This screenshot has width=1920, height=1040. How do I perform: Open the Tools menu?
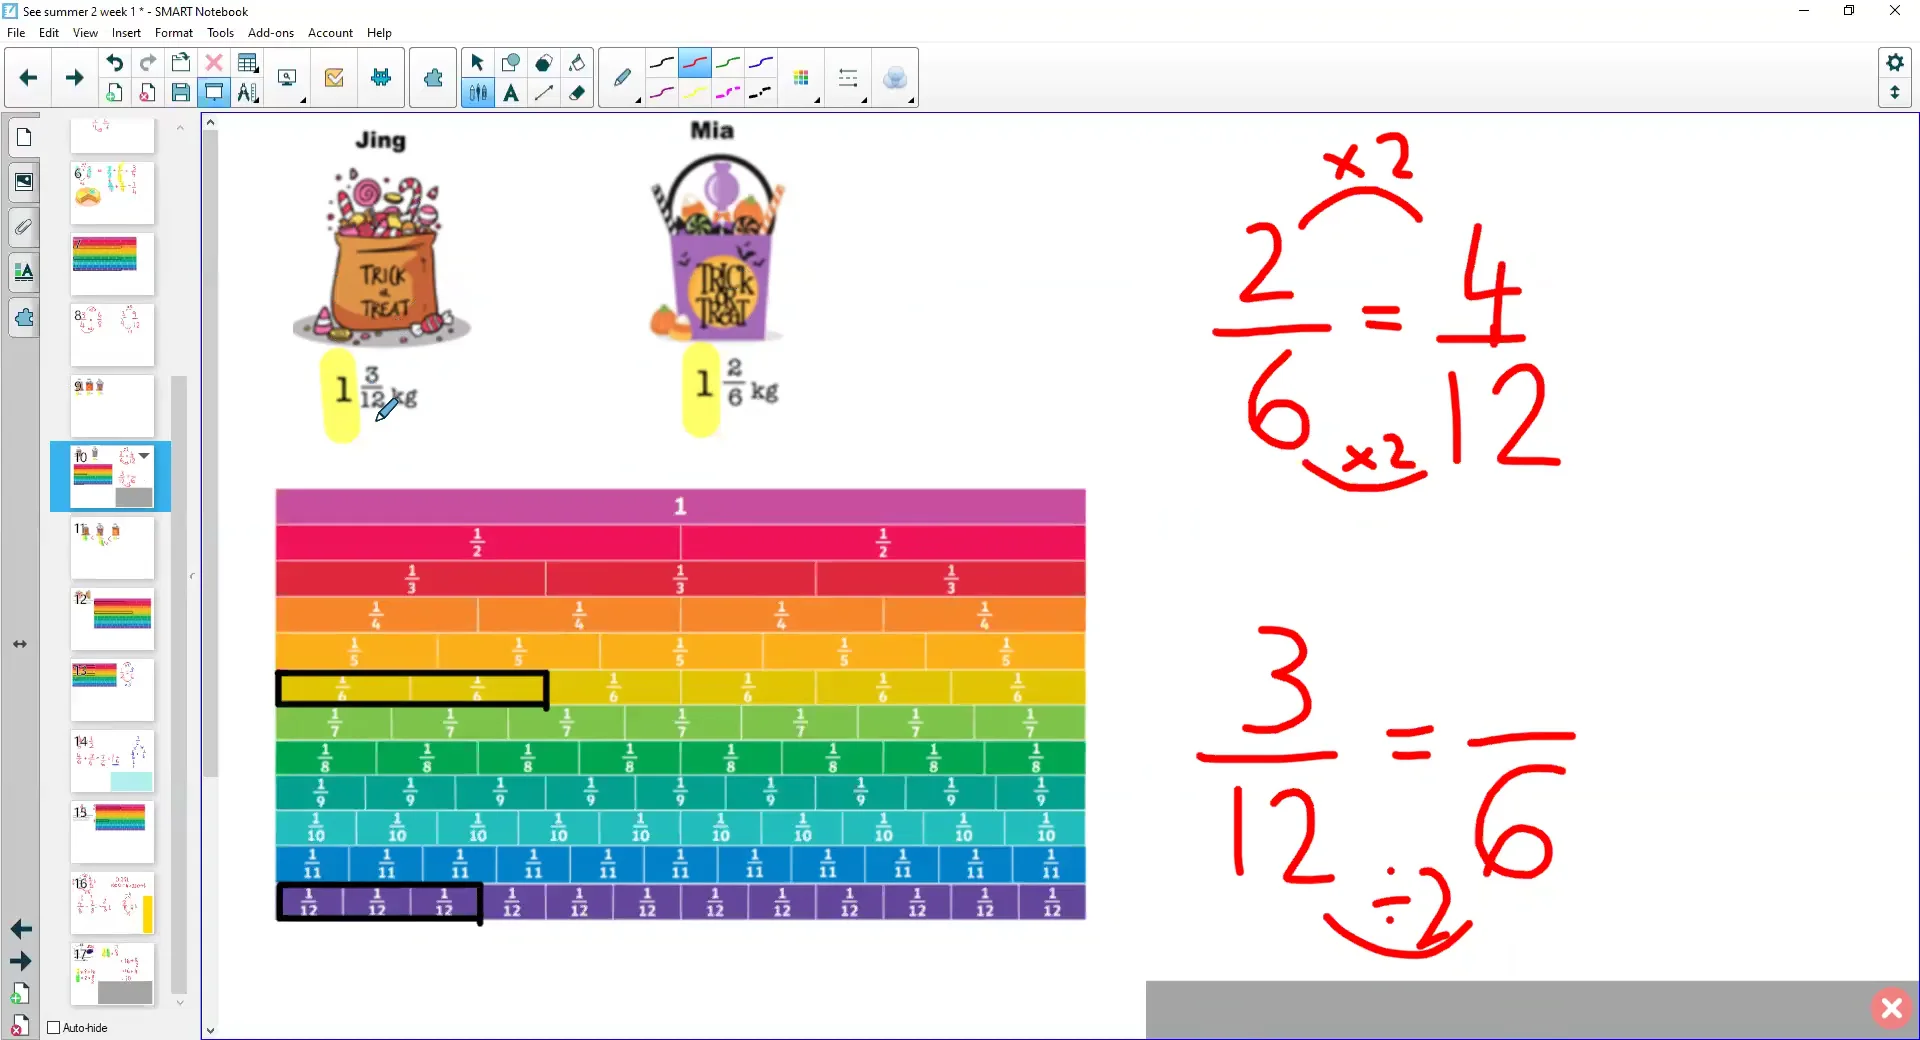click(x=220, y=33)
